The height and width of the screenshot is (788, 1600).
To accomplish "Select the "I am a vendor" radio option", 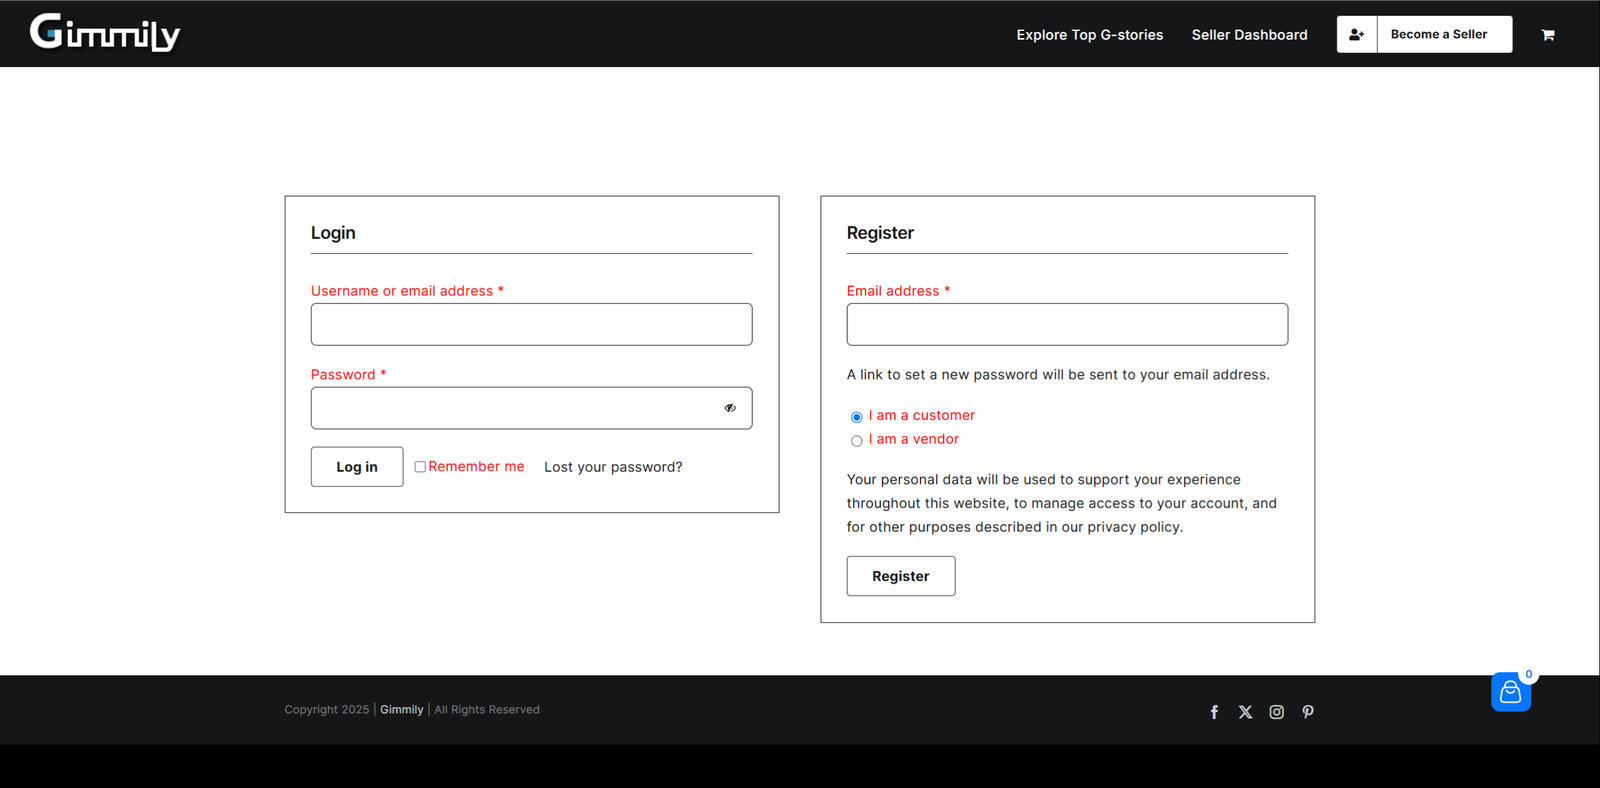I will pyautogui.click(x=857, y=441).
